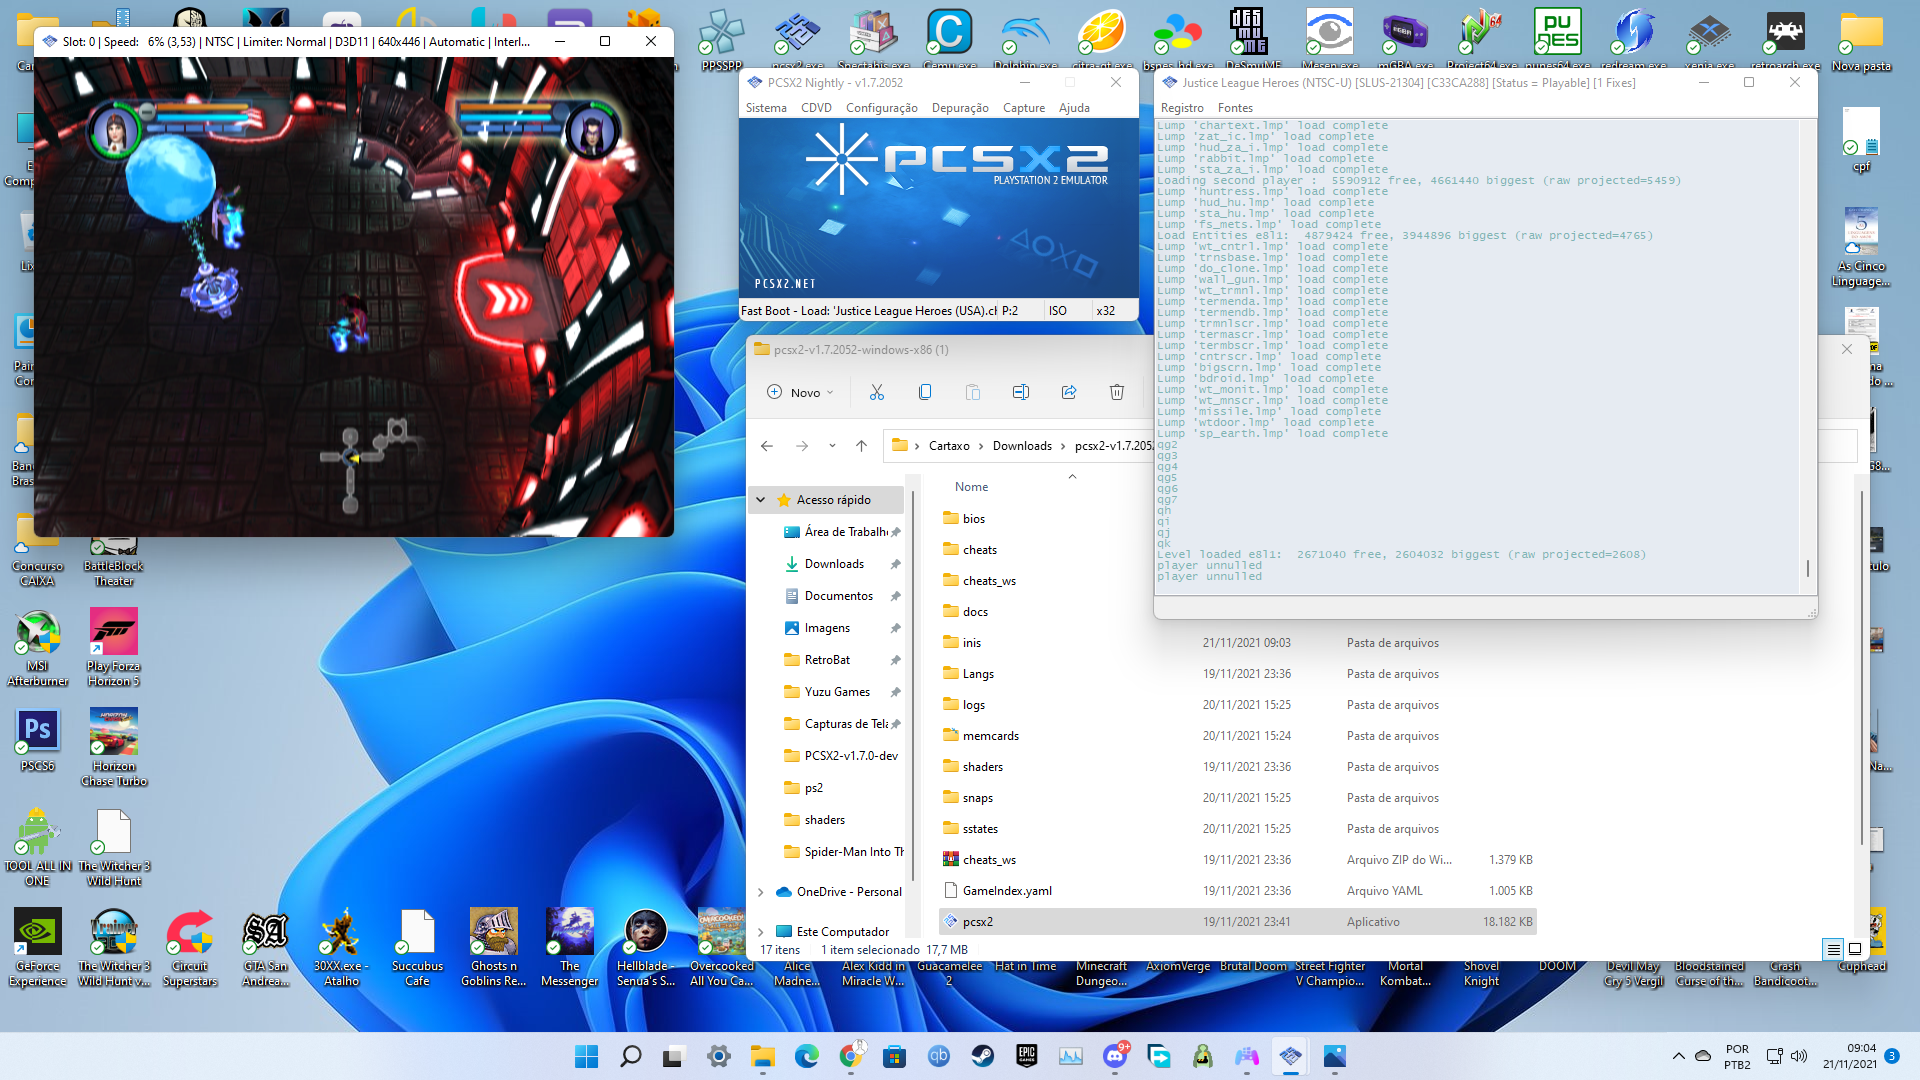Share pcsx2 using the share icon
Screen dimensions: 1920x1080
(1069, 392)
